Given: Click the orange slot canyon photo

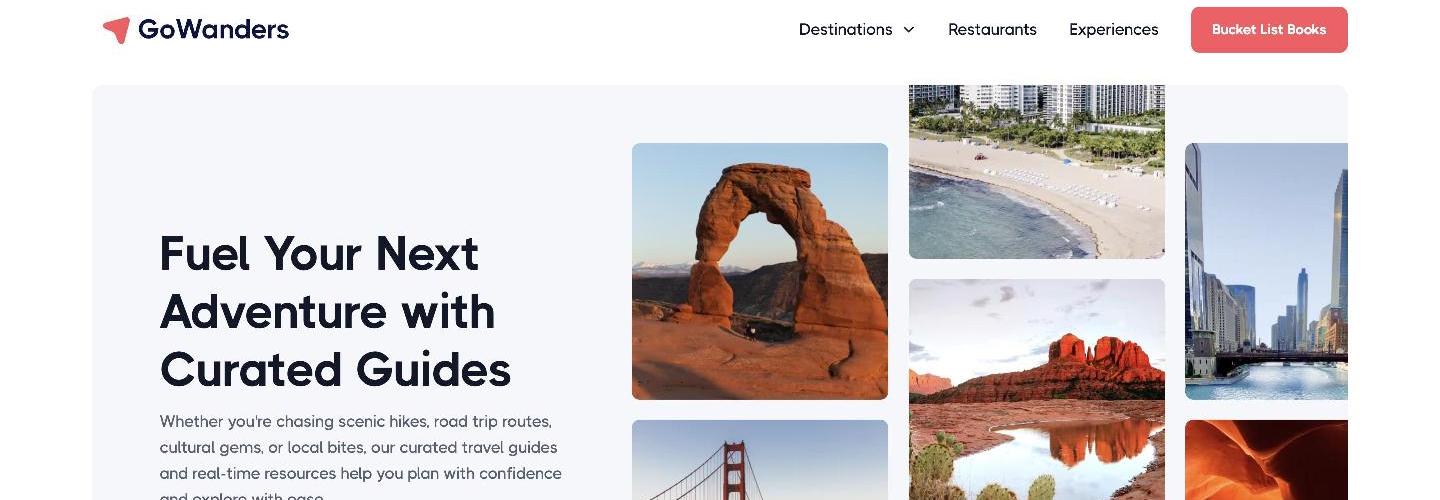Looking at the screenshot, I should point(1266,460).
